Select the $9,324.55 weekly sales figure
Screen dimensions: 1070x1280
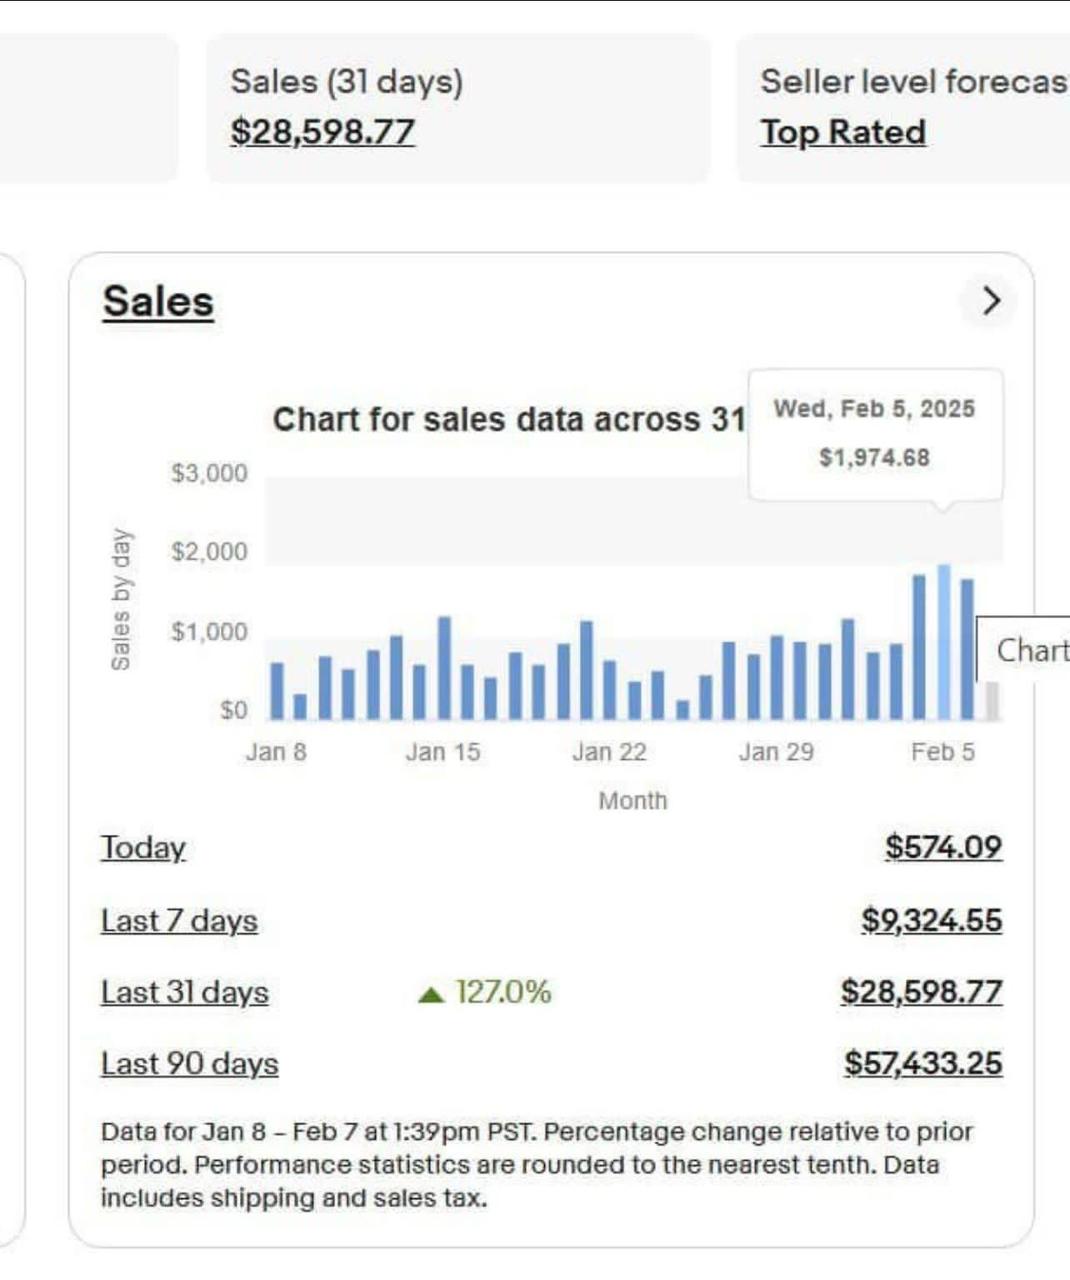click(x=932, y=919)
